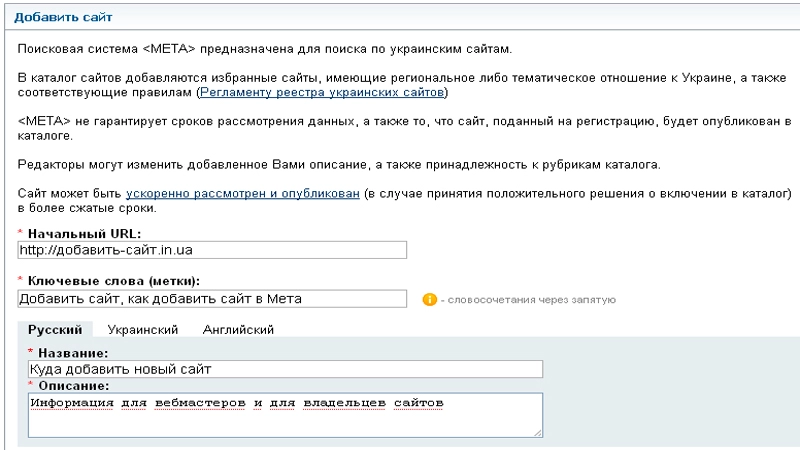Click the Название label

73,353
